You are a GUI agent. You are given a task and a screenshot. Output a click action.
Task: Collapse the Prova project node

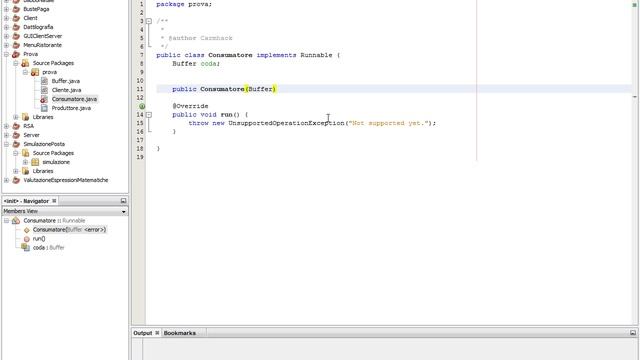[7, 54]
